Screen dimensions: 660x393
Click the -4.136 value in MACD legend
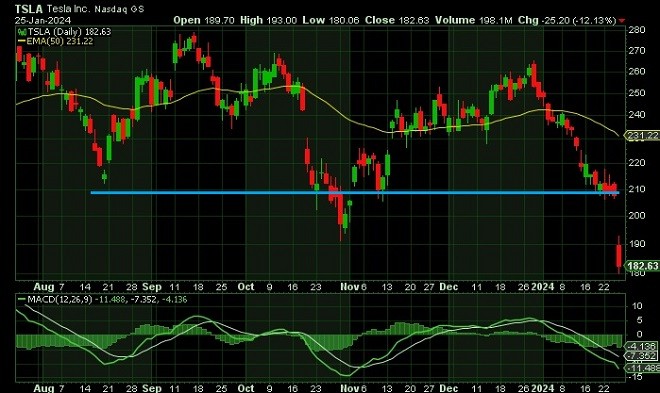[174, 300]
